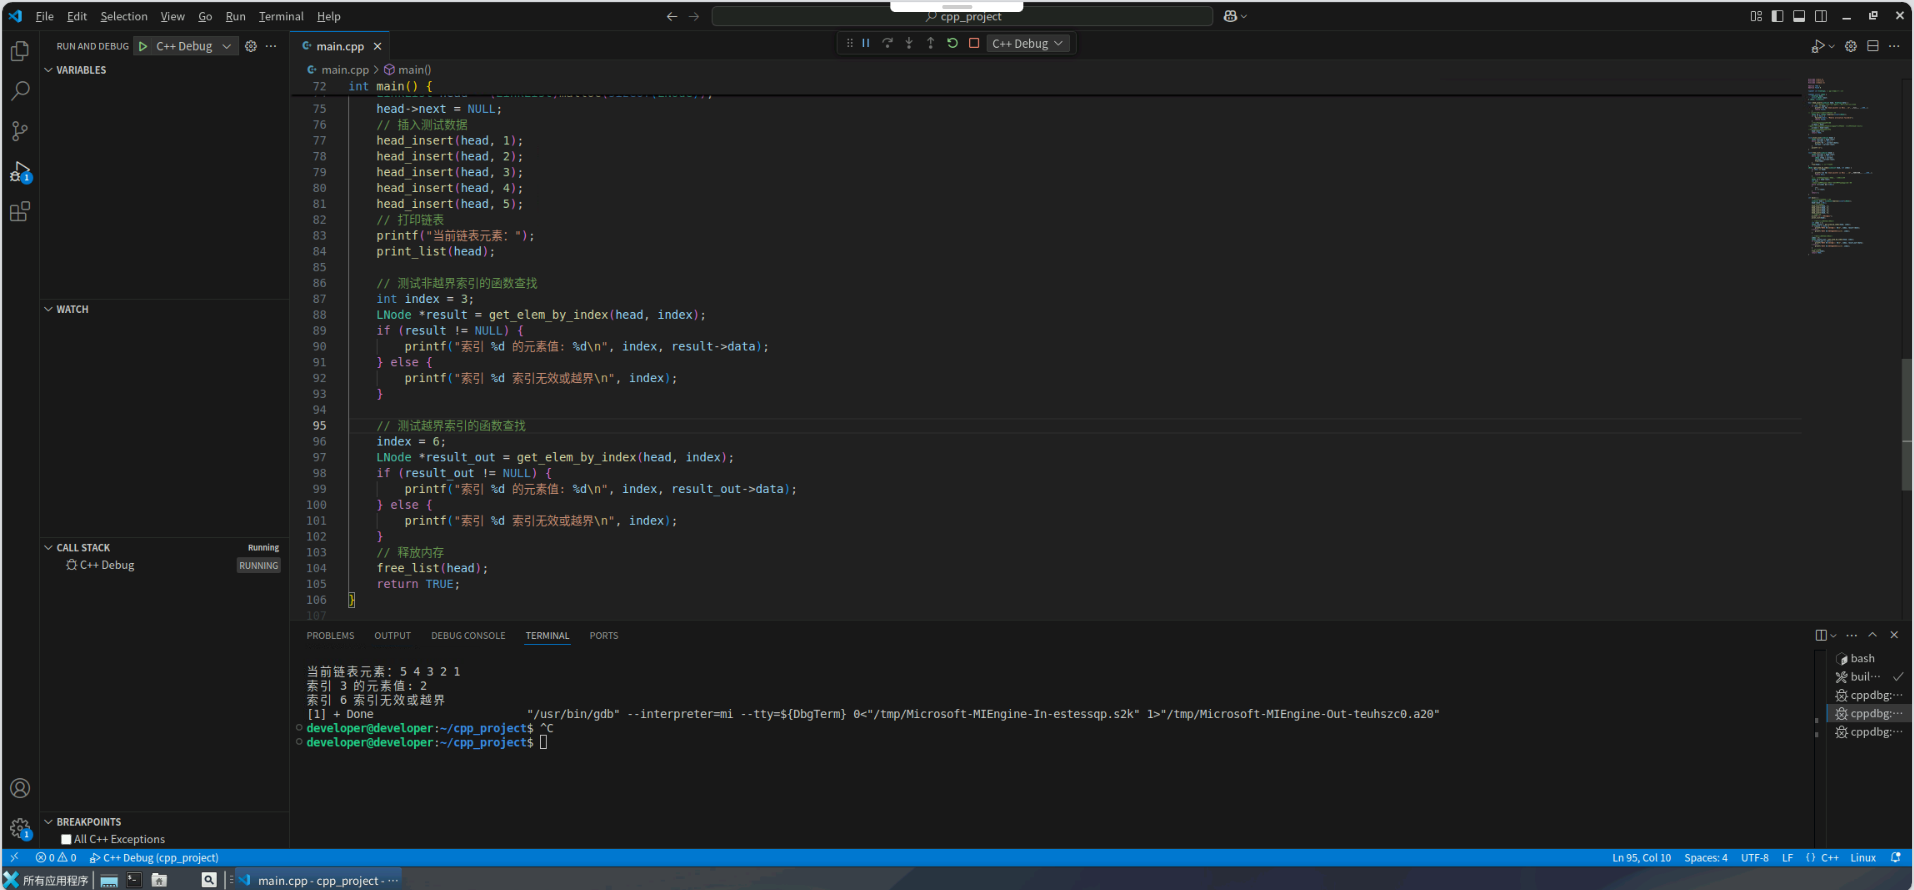Open the File menu

(45, 16)
